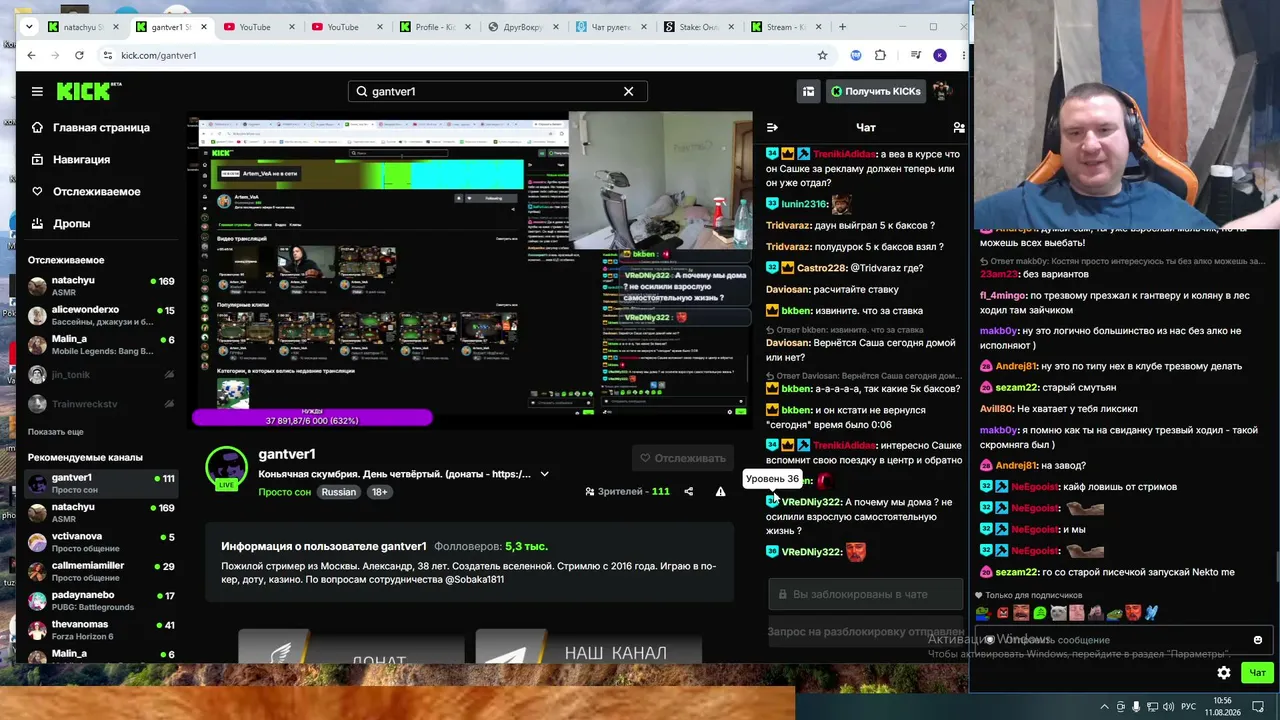Bookmark this page with the star icon

pos(822,55)
